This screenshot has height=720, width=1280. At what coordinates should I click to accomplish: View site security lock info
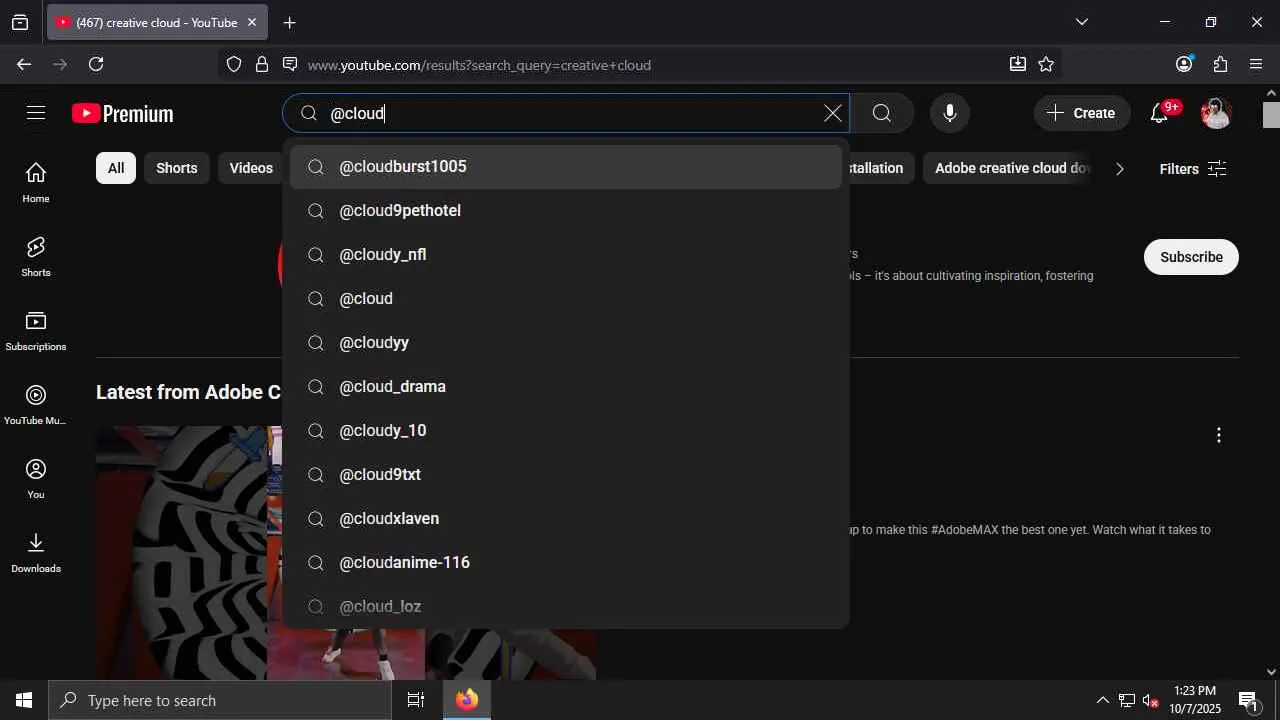262,64
